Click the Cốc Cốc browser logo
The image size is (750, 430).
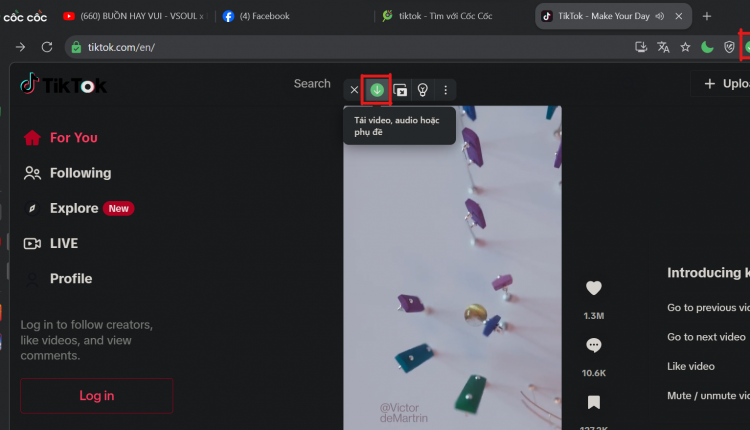click(25, 17)
